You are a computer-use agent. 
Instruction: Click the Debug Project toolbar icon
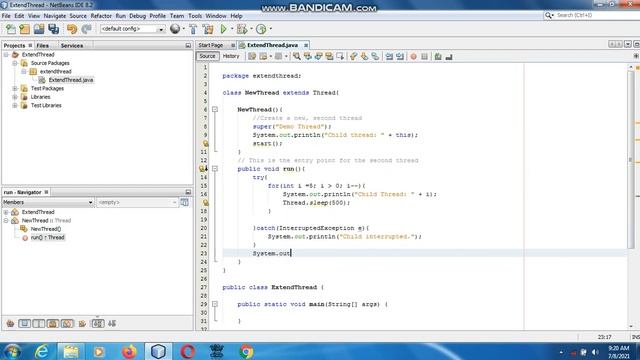(x=242, y=29)
